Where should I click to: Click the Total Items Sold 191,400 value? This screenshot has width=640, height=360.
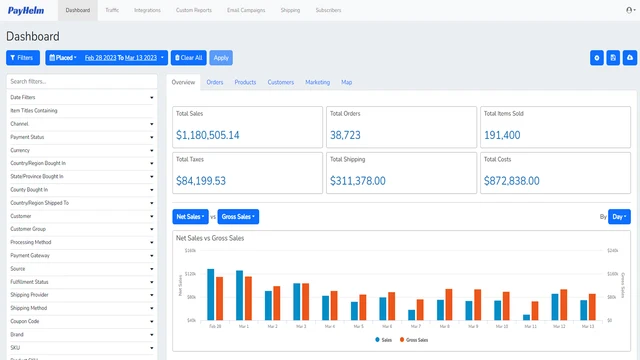[502, 135]
